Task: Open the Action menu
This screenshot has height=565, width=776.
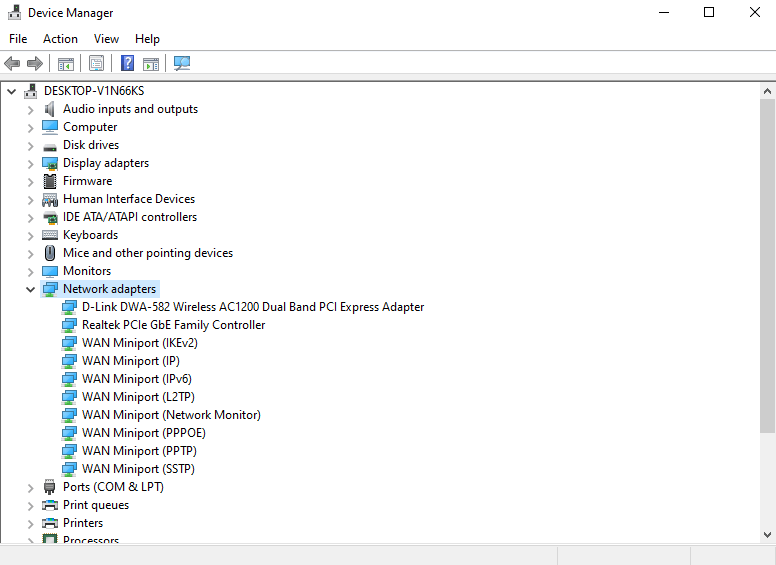Action: (x=60, y=39)
